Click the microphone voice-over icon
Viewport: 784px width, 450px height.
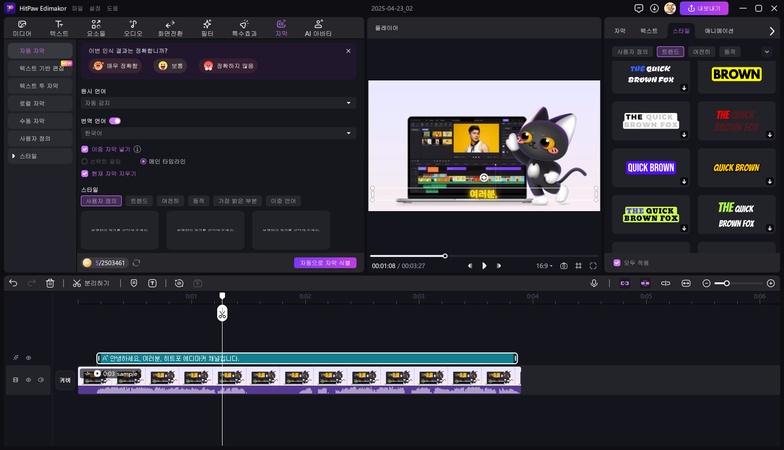[x=594, y=283]
